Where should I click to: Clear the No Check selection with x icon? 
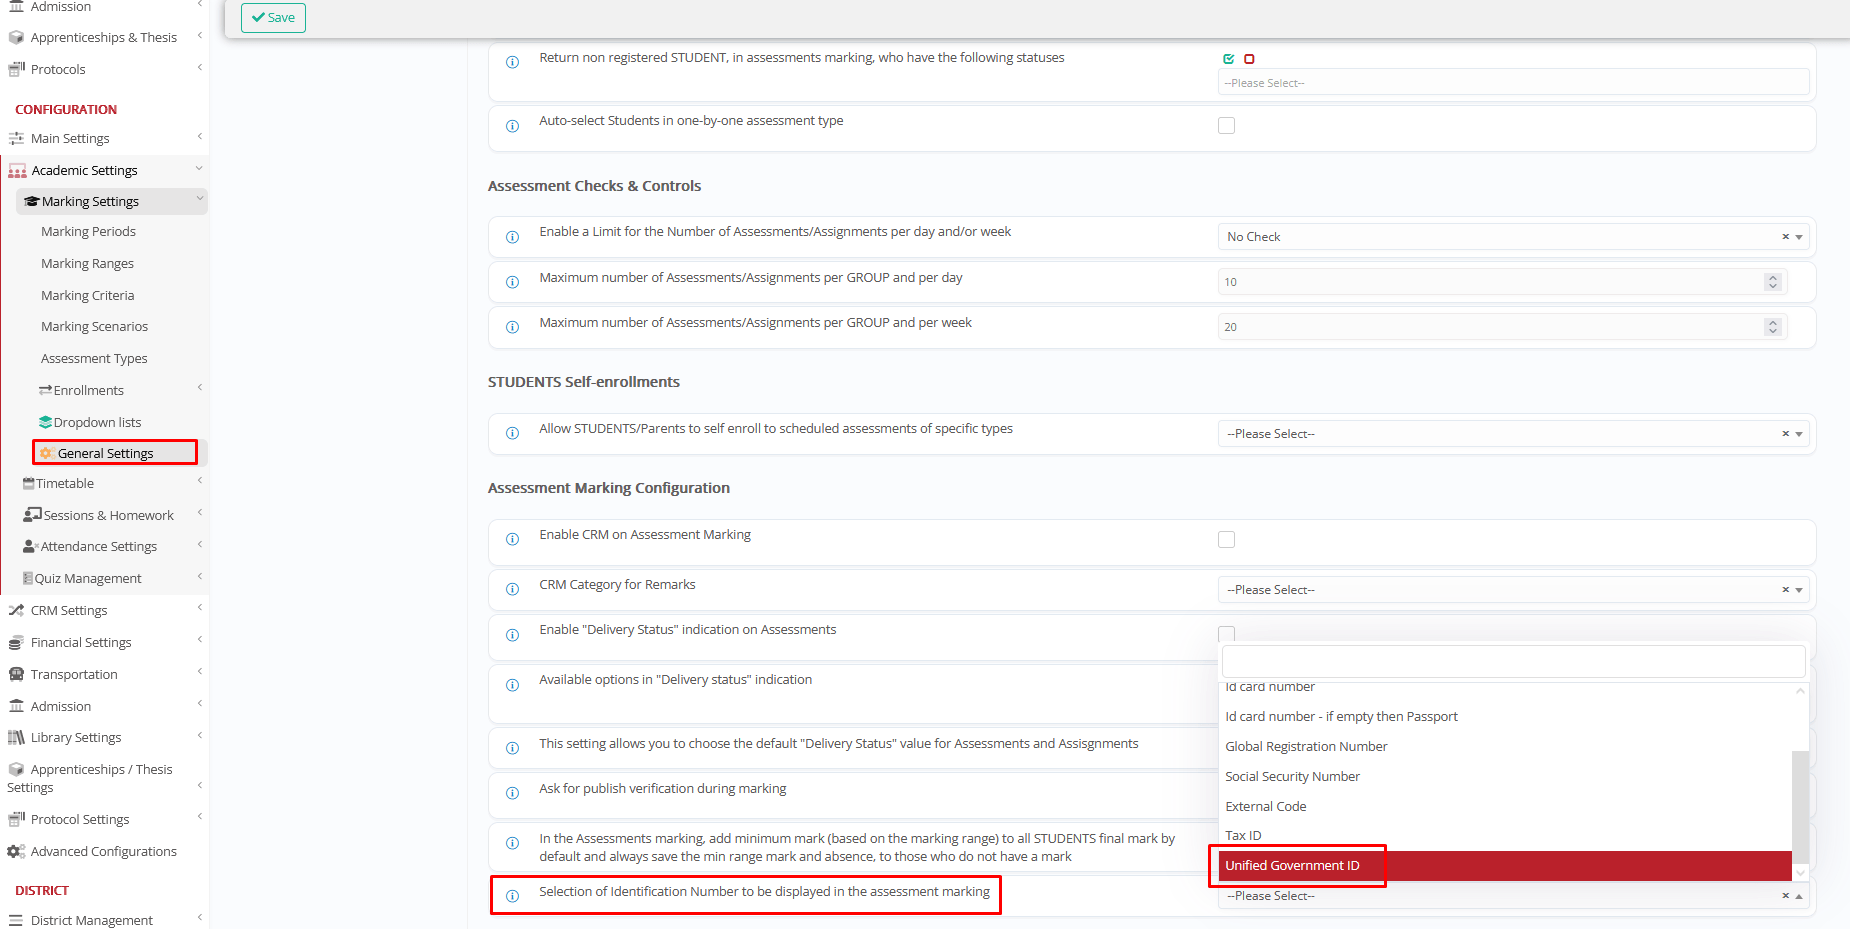click(1785, 237)
